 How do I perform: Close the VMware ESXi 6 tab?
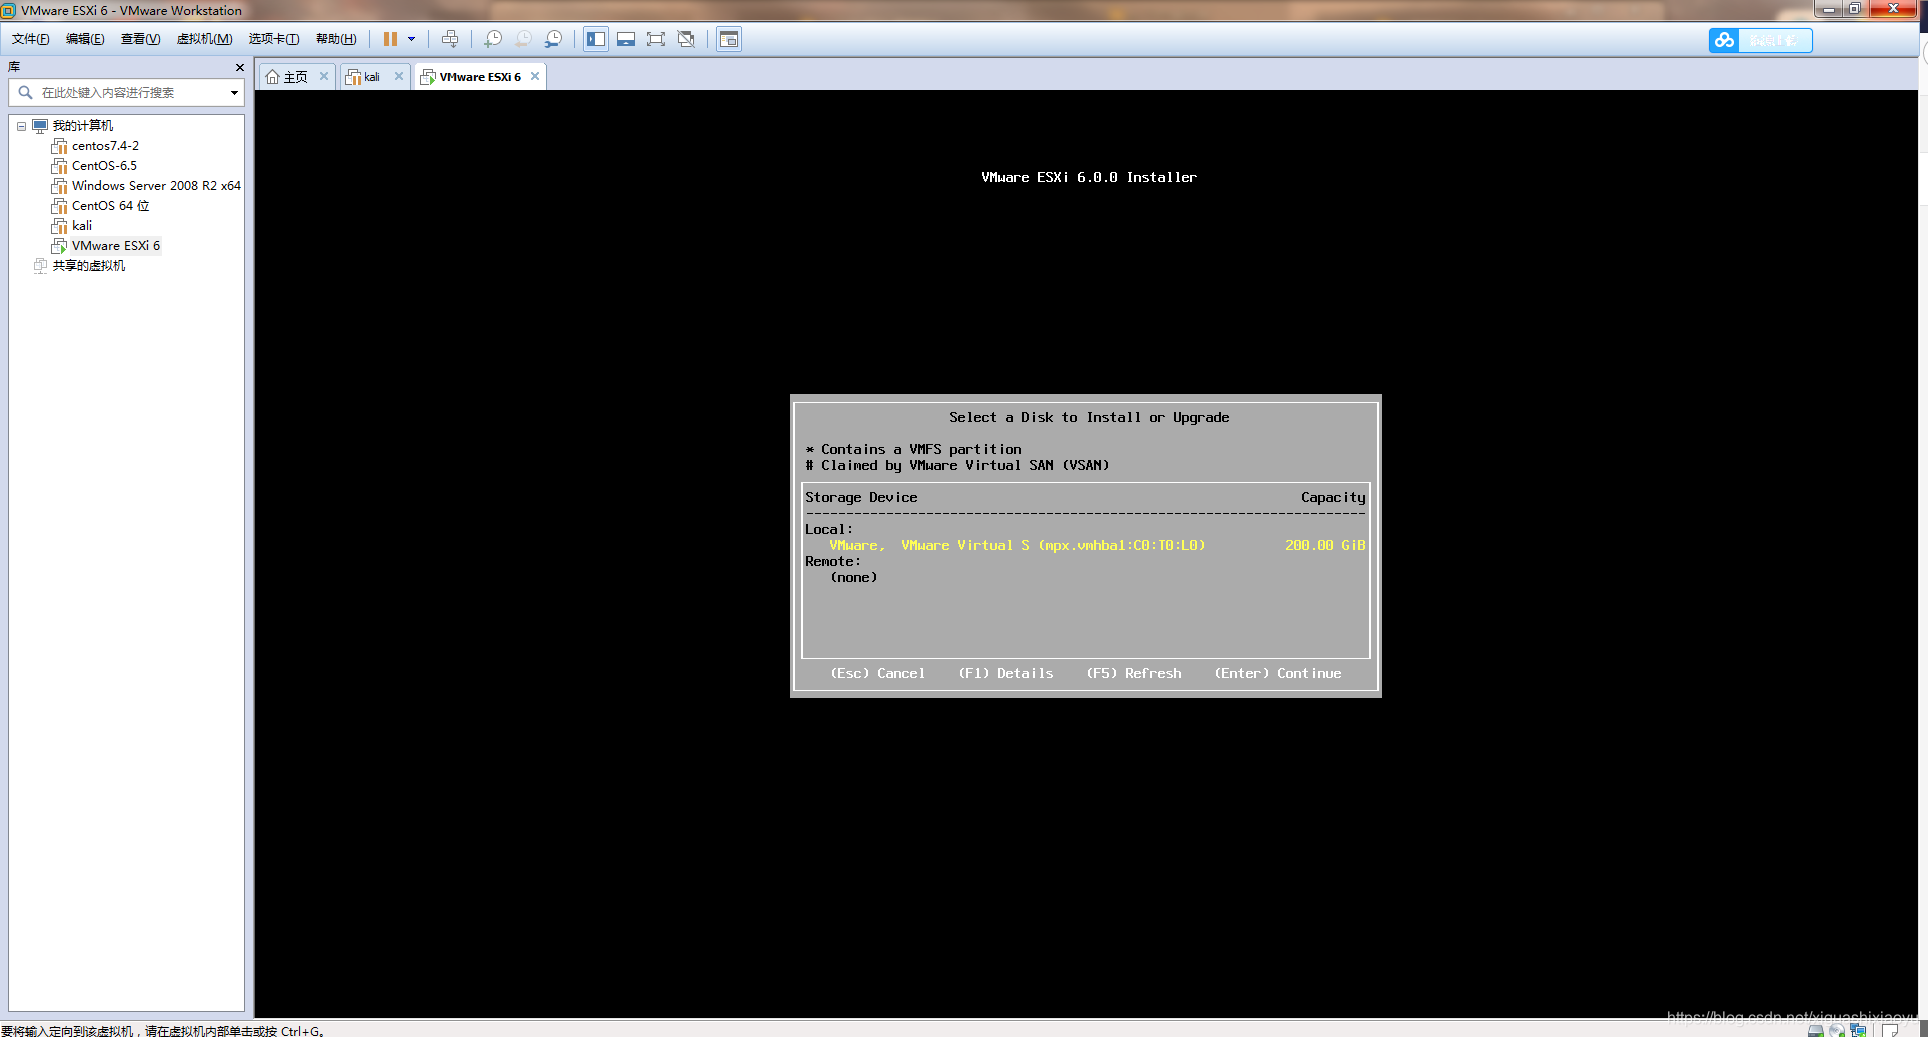point(535,76)
